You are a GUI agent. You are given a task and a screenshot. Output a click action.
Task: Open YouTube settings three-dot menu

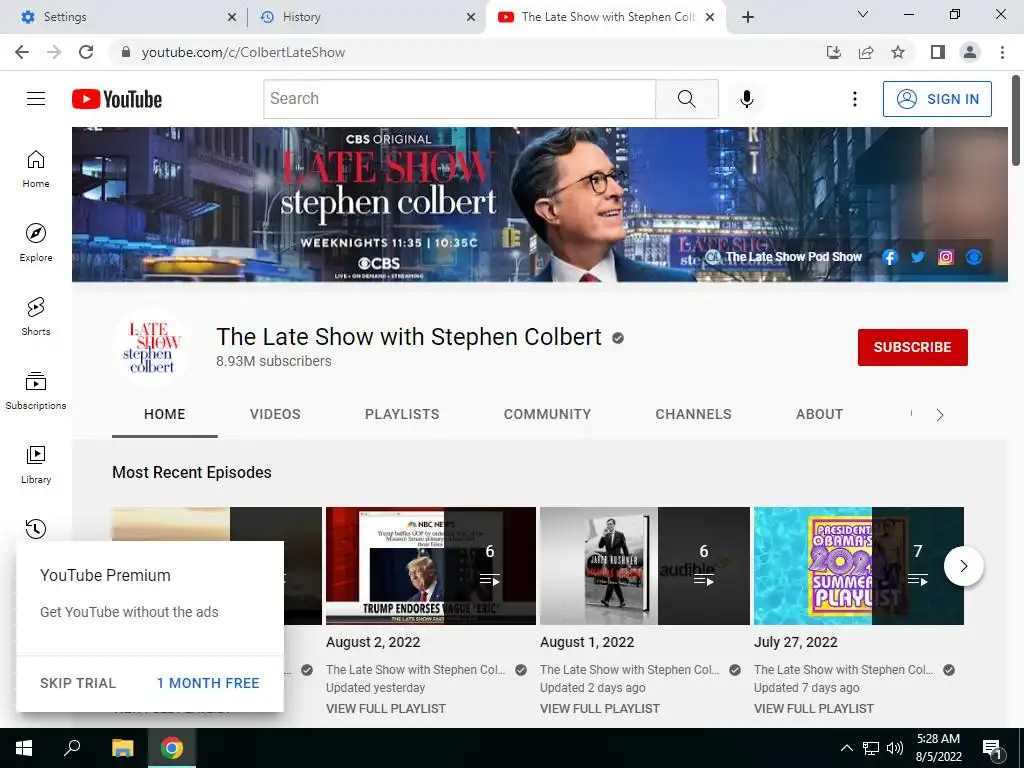point(854,99)
